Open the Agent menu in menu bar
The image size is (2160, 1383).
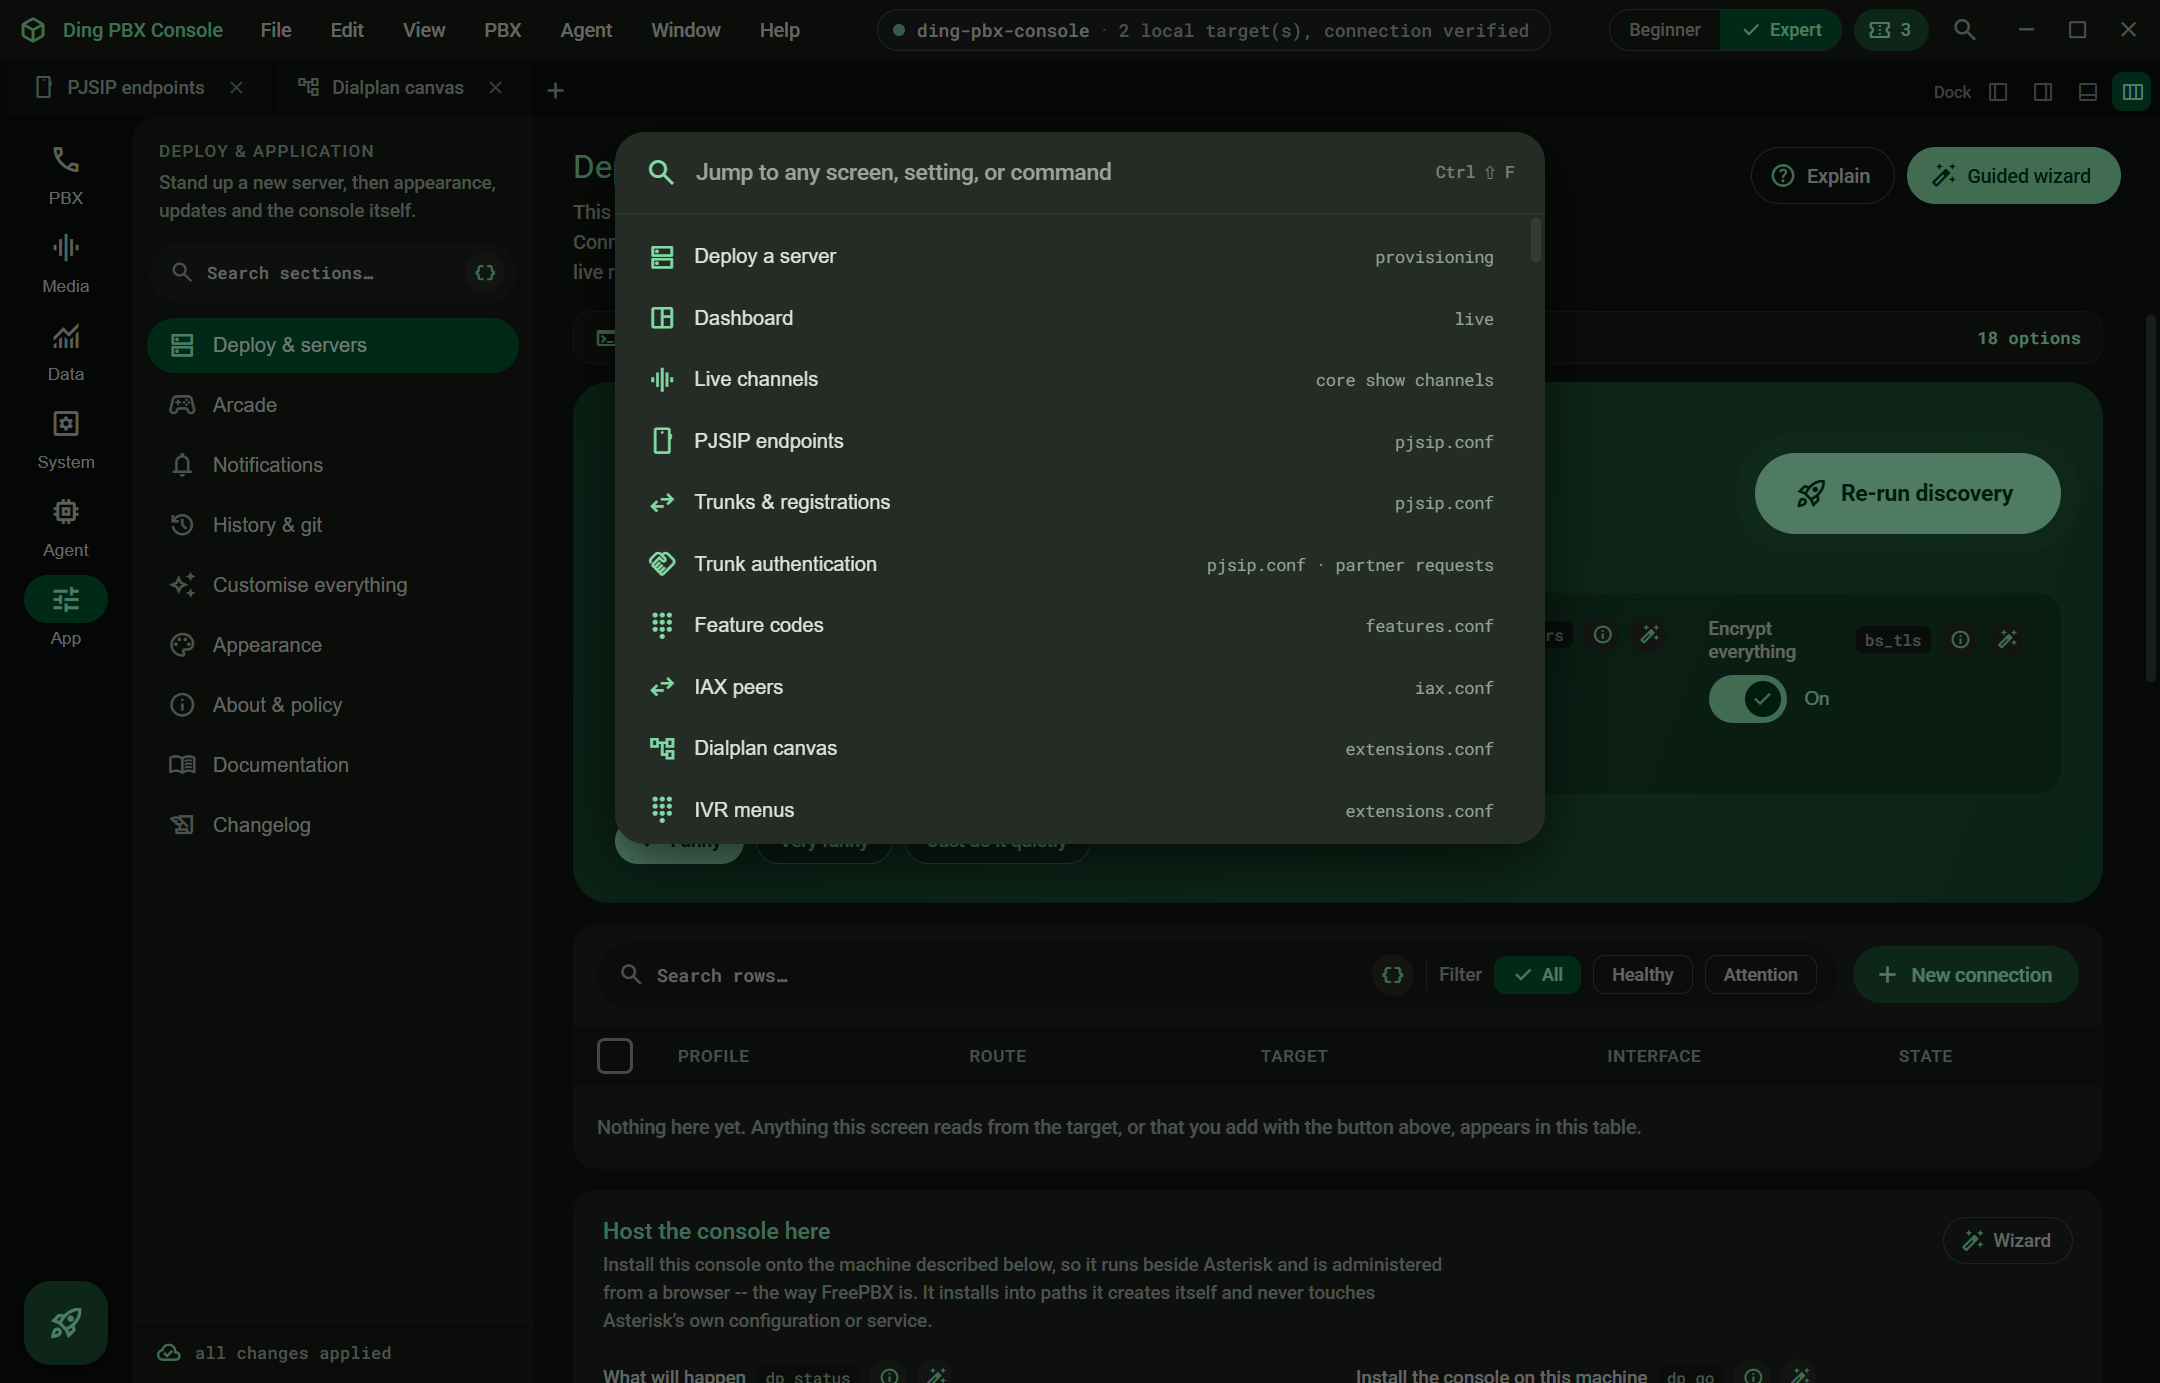pyautogui.click(x=586, y=30)
